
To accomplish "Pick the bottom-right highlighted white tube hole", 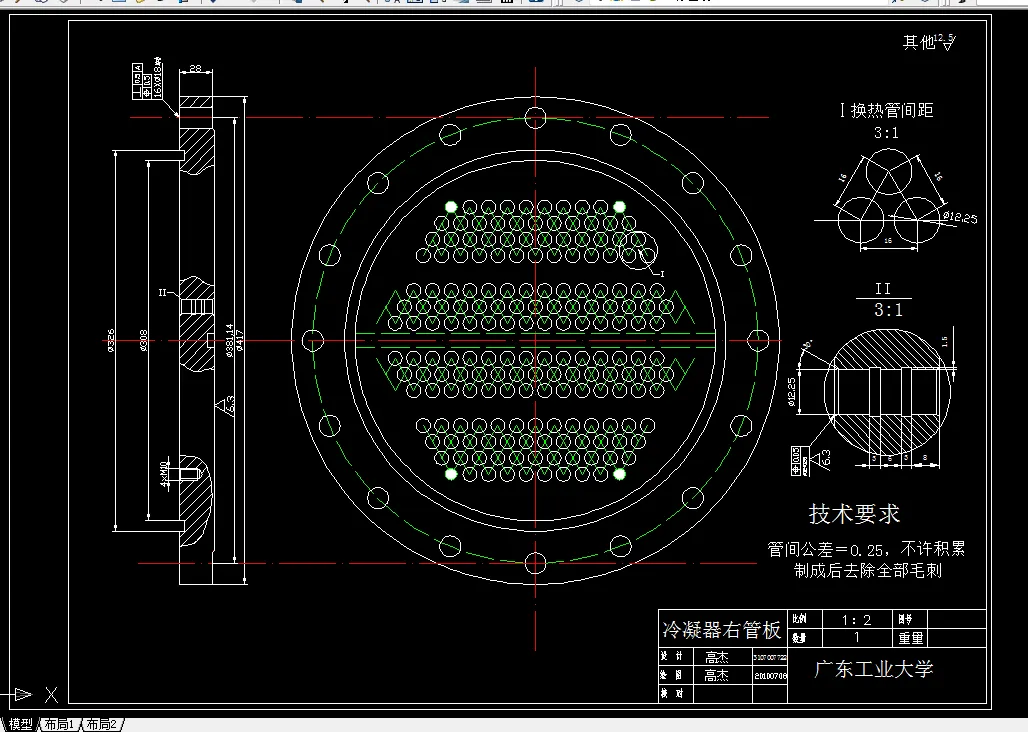I will [x=620, y=474].
